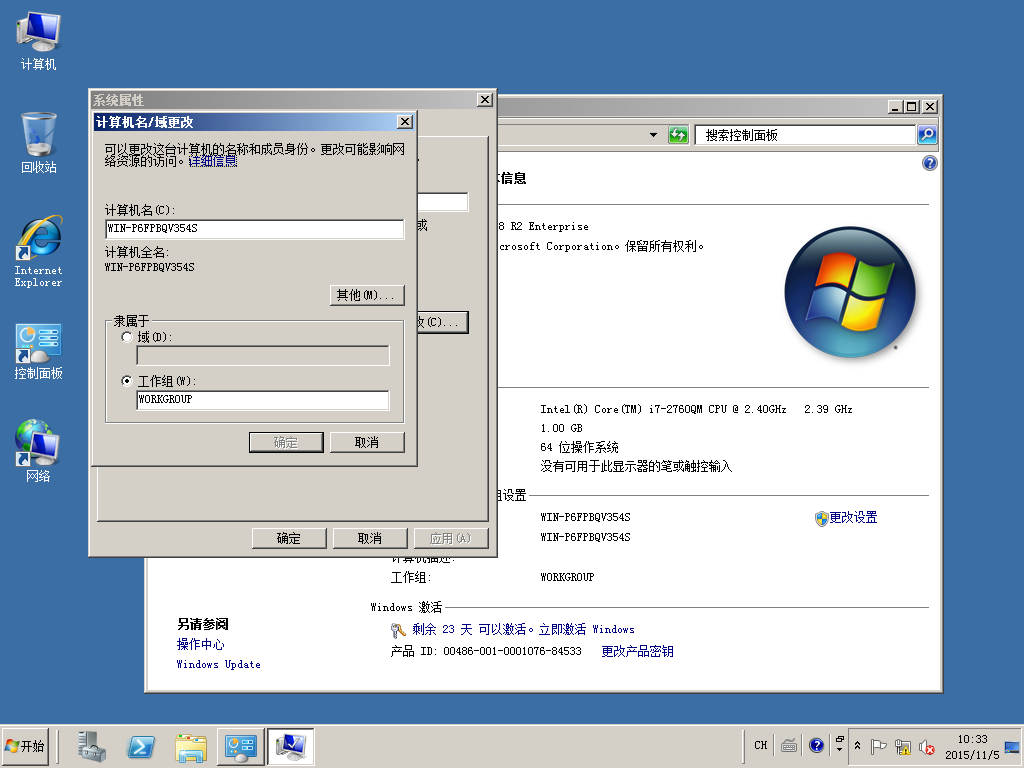Screen dimensions: 1024x768
Task: Click the muted volume tray icon
Action: (926, 746)
